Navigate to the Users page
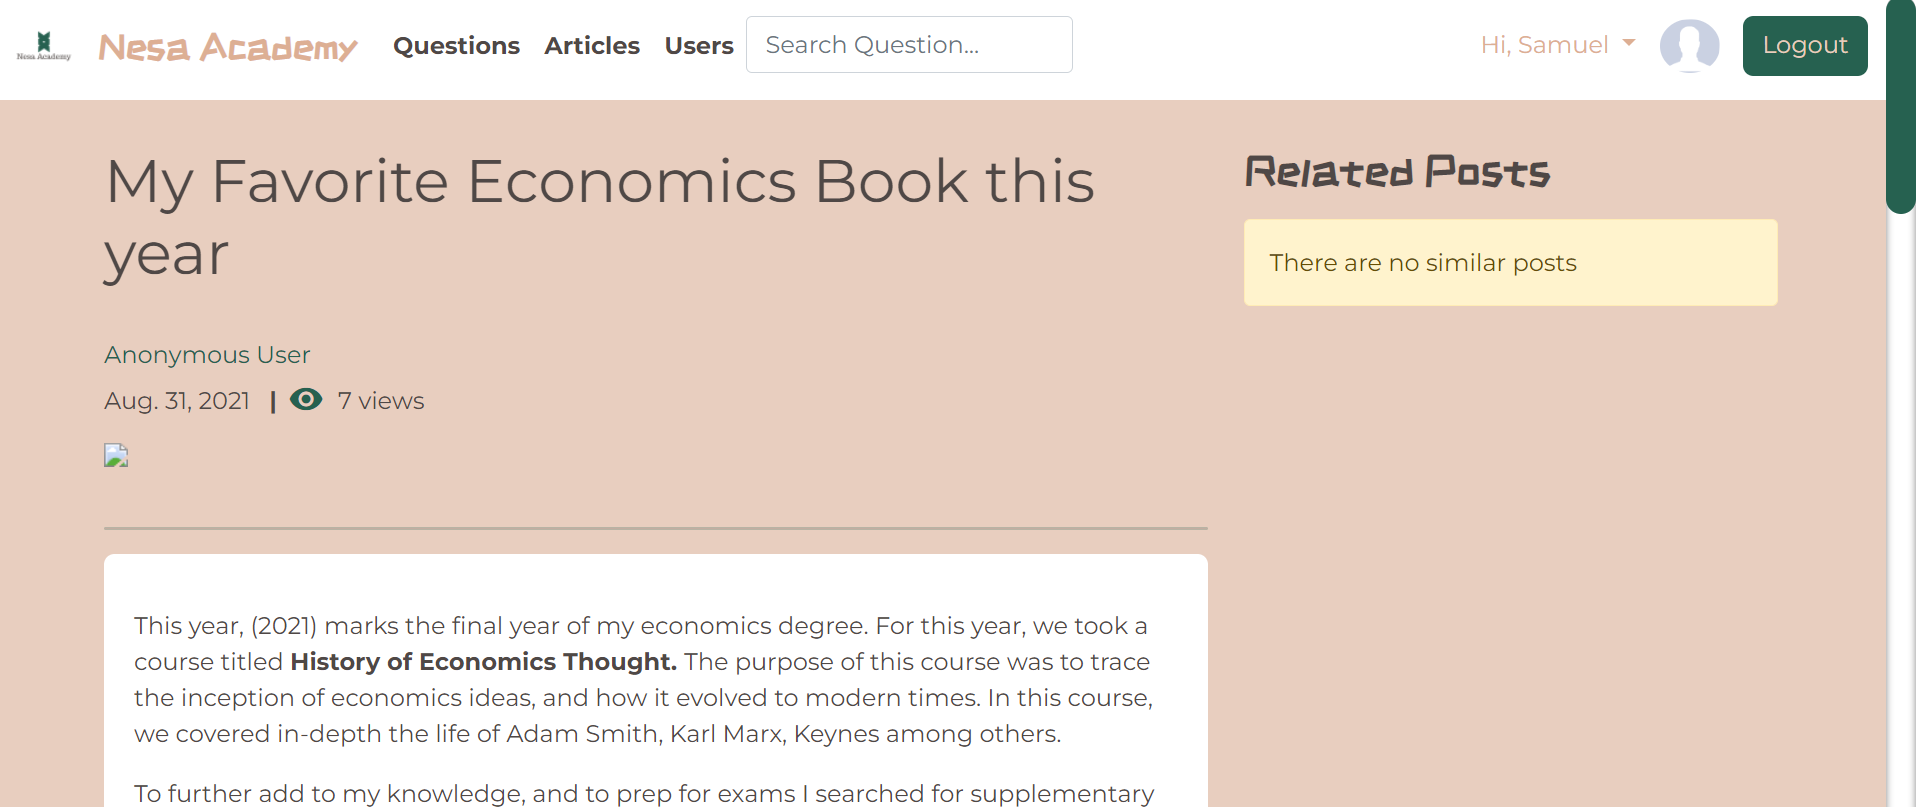The height and width of the screenshot is (807, 1916). pos(699,46)
